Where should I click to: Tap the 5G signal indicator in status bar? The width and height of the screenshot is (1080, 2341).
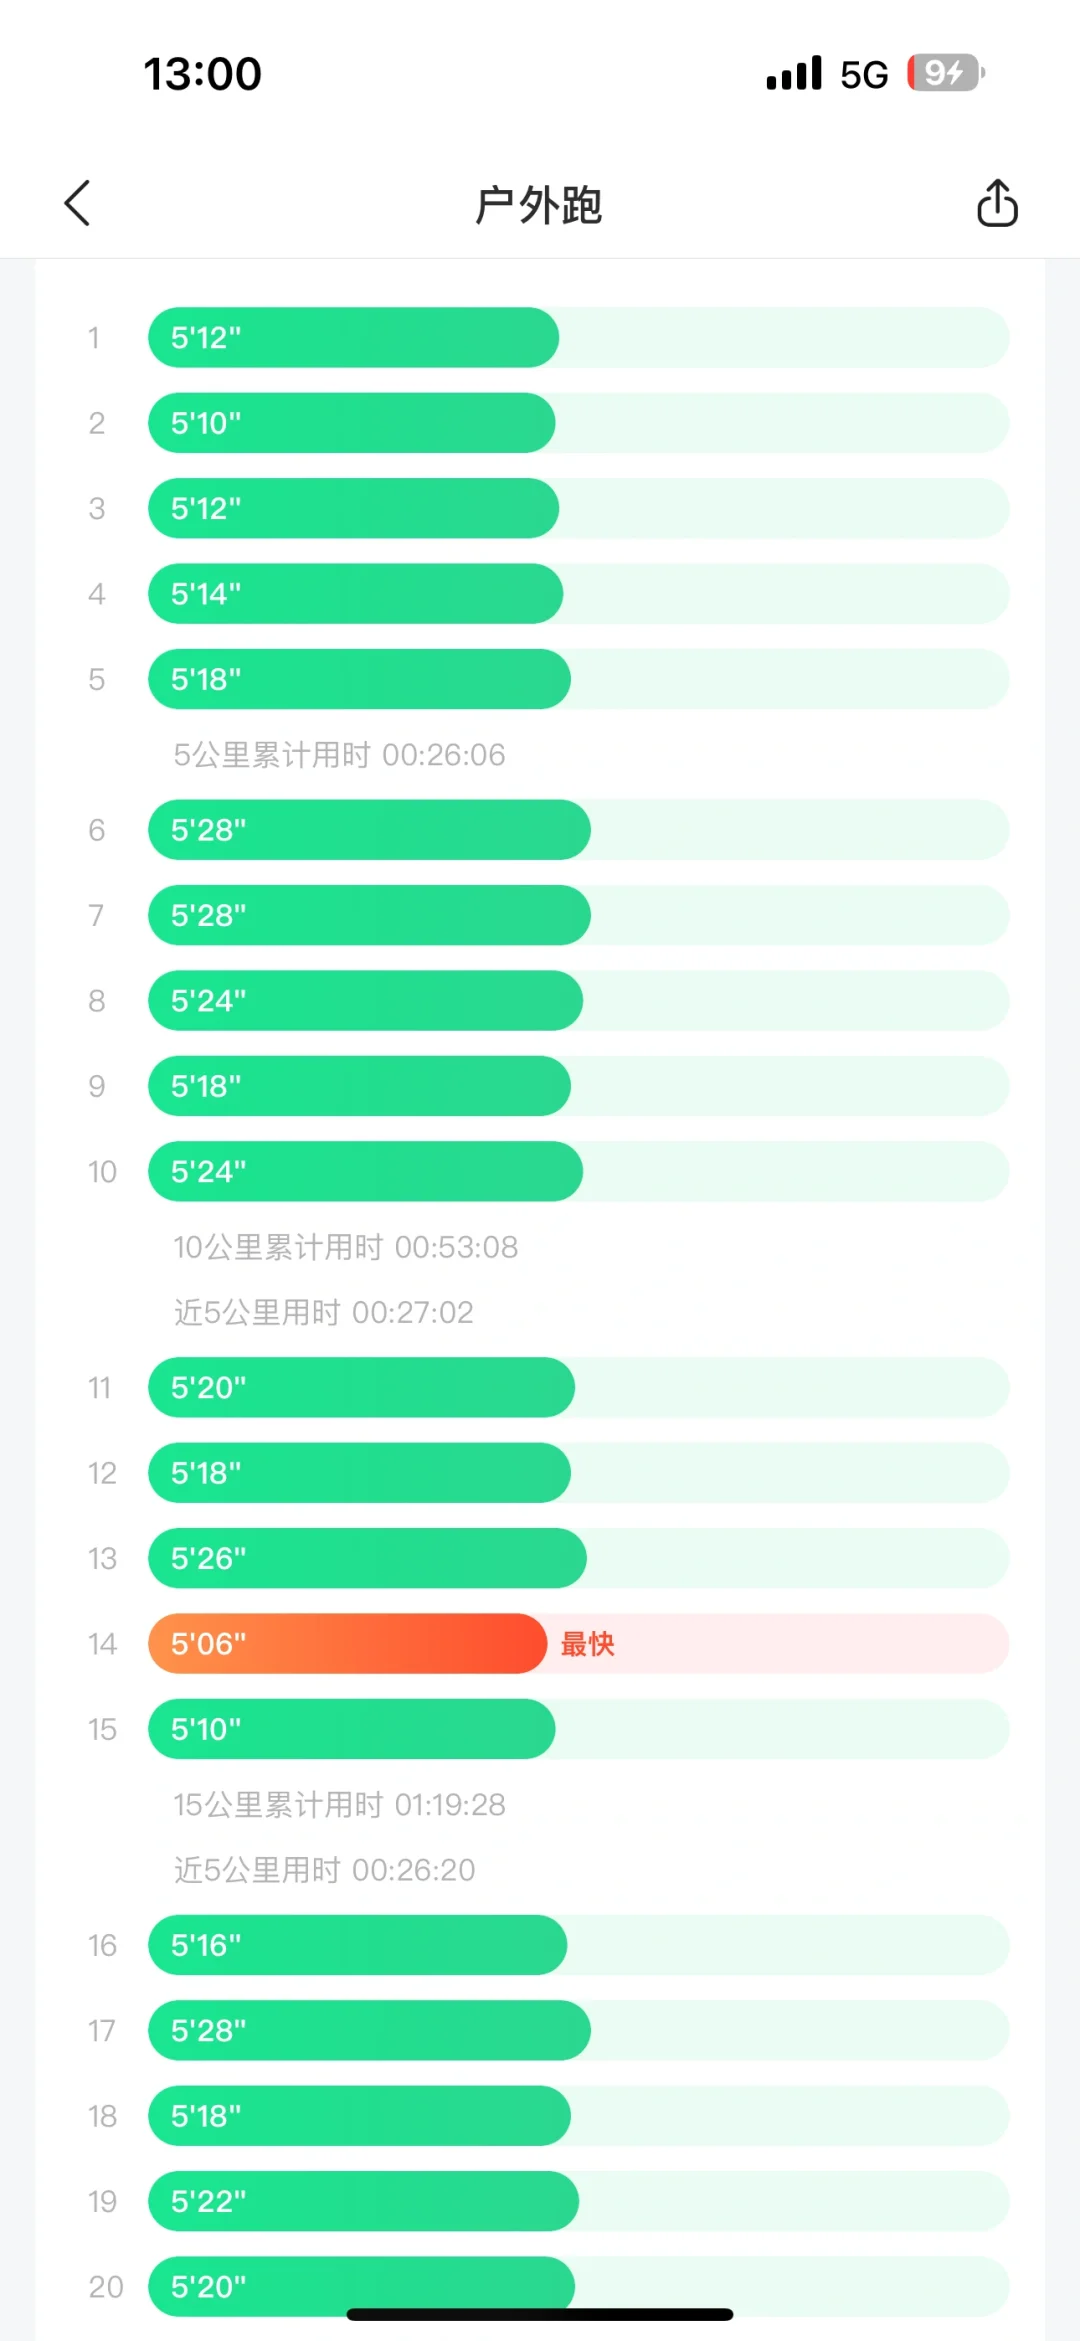tap(864, 75)
